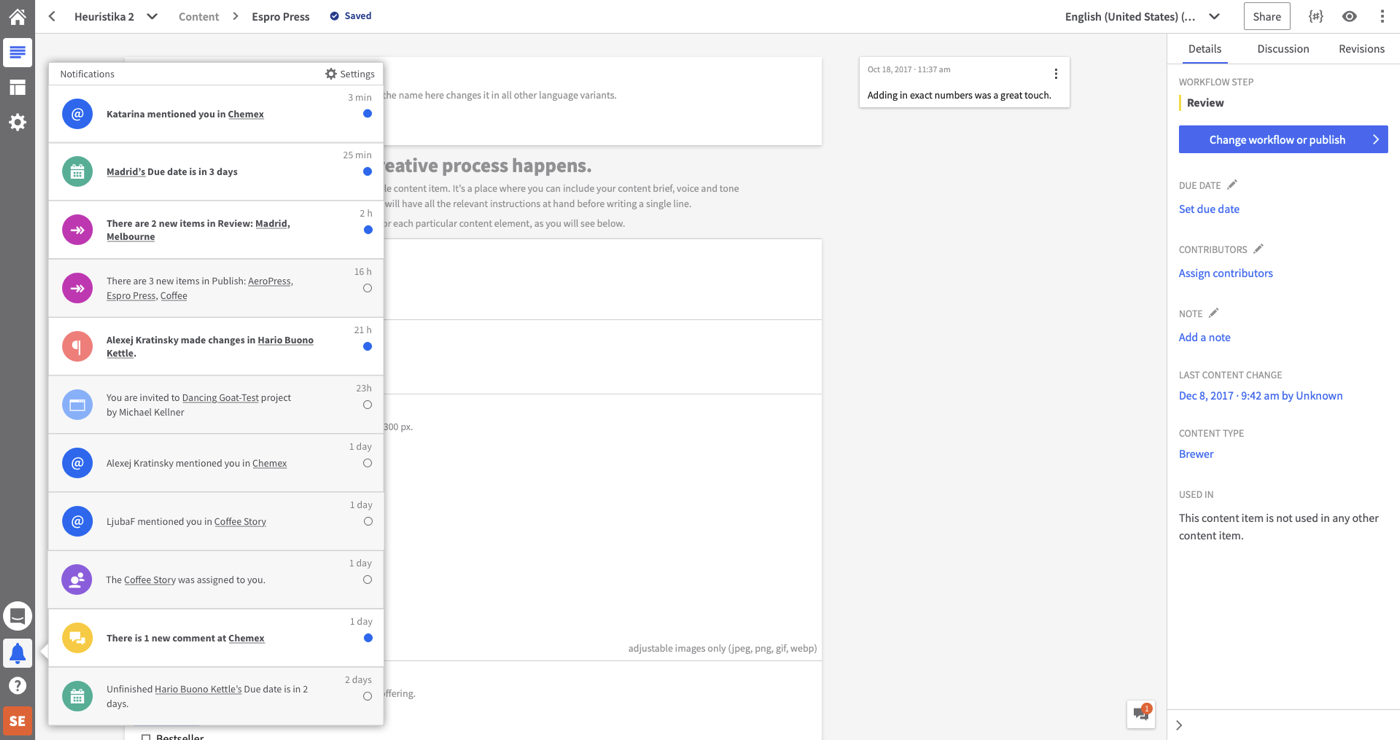This screenshot has width=1400, height=740.
Task: Open the comments bubble with badge
Action: click(x=1141, y=713)
